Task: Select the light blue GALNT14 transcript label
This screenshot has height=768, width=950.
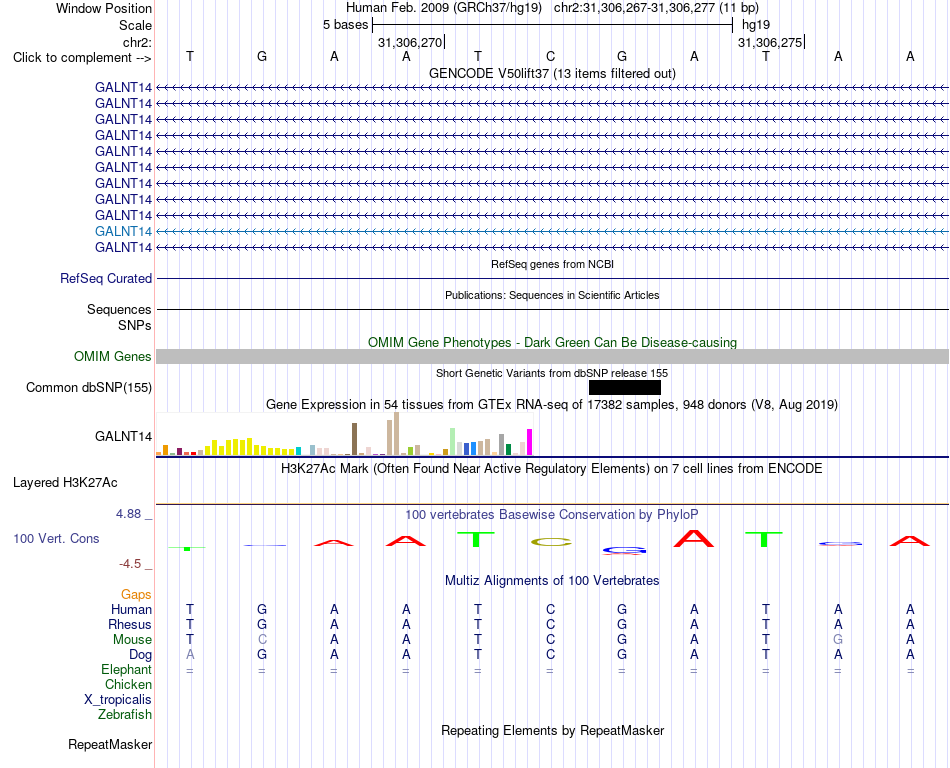Action: coord(124,231)
